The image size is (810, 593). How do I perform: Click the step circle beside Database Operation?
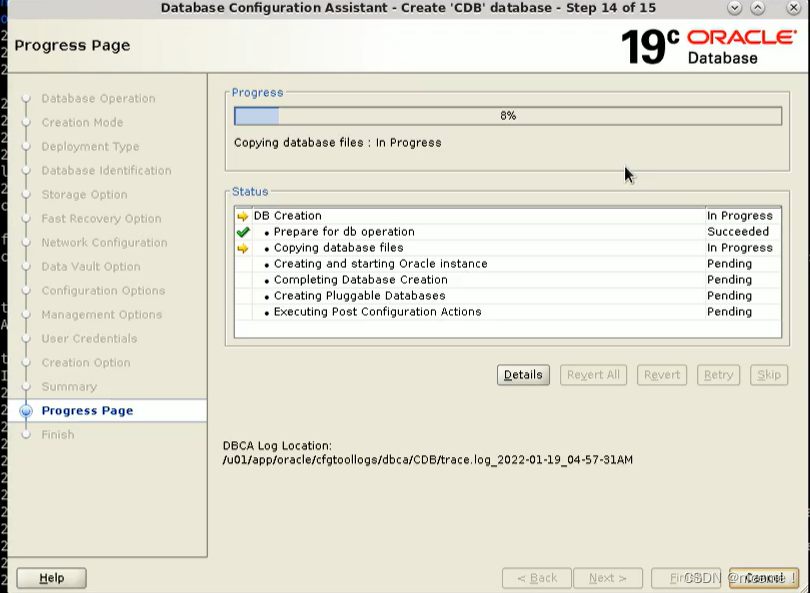click(27, 98)
